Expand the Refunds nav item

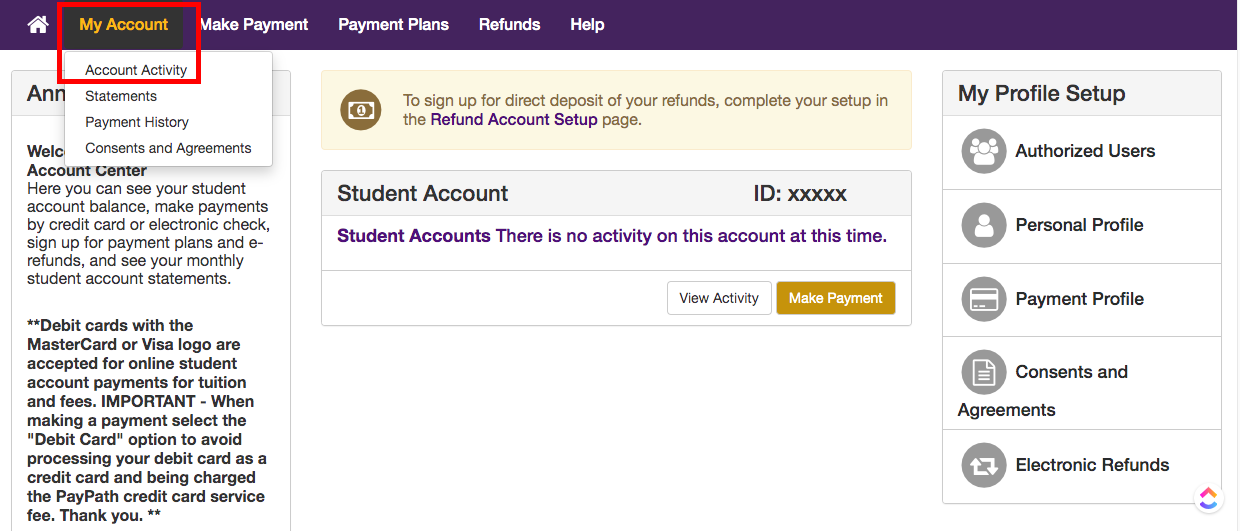coord(509,24)
